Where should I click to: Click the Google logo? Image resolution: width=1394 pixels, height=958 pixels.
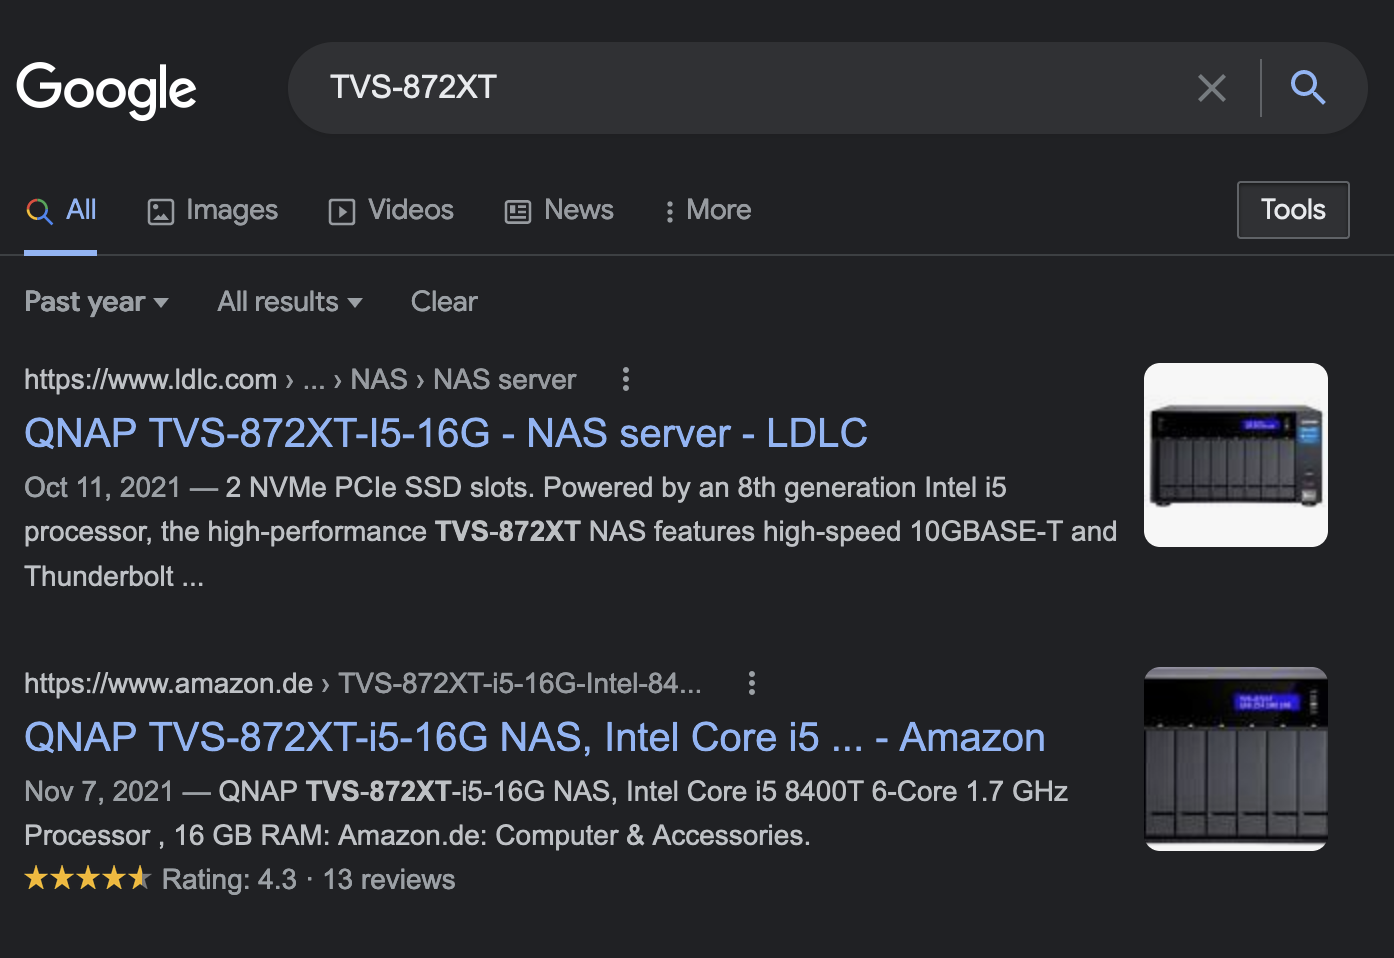tap(107, 90)
